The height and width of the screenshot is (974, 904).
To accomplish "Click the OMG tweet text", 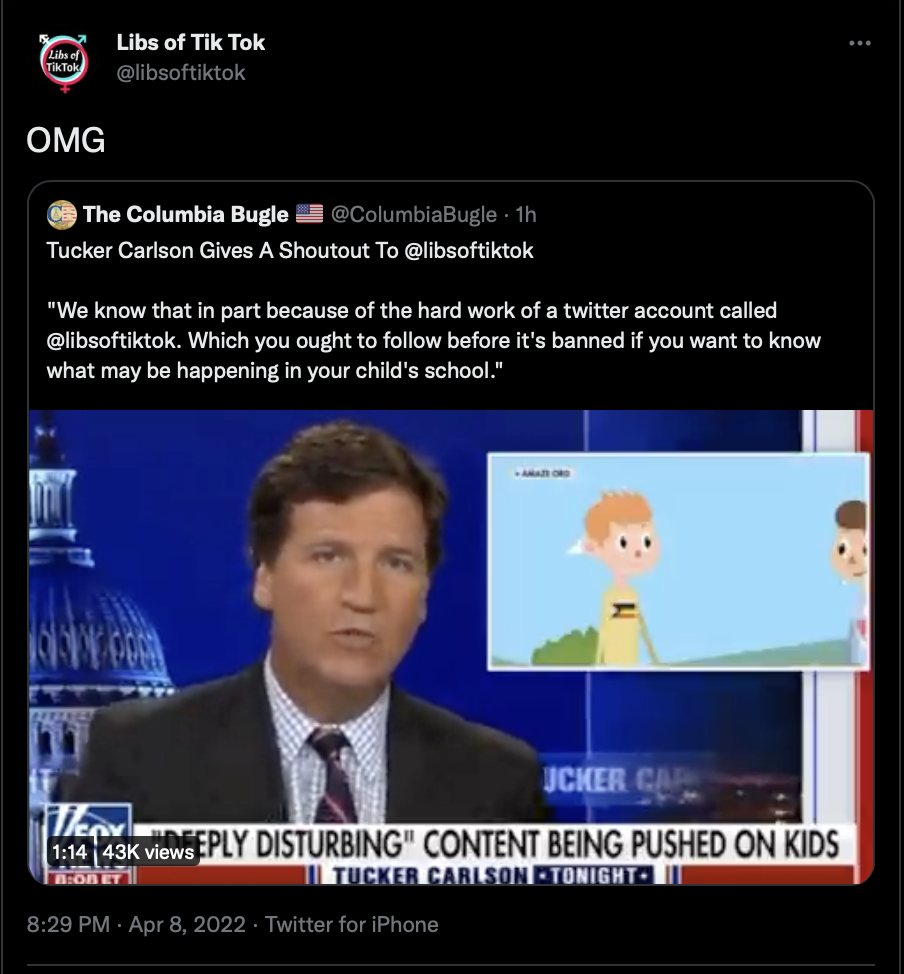I will (x=66, y=140).
